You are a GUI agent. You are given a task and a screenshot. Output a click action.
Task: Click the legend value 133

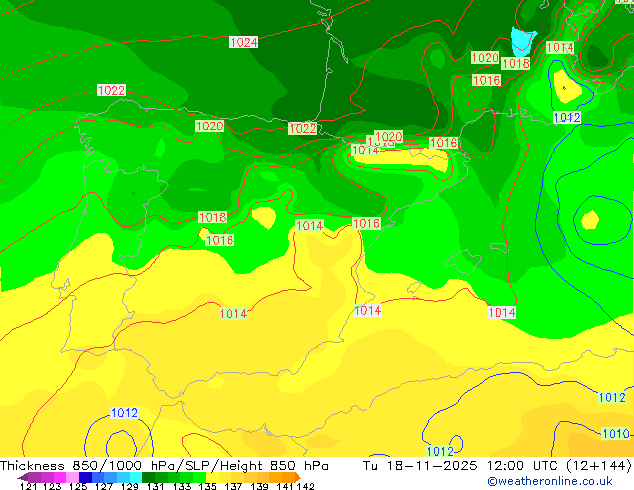coord(182,486)
